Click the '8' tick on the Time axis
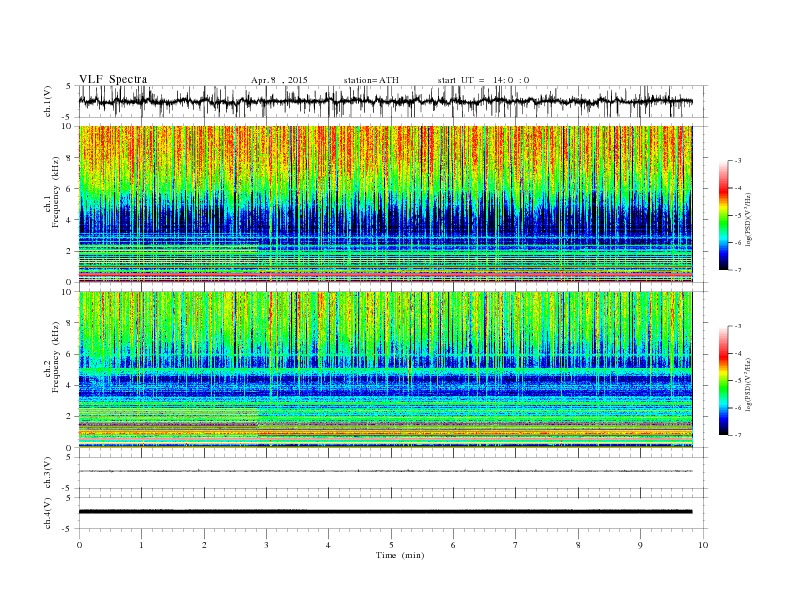 [x=578, y=545]
